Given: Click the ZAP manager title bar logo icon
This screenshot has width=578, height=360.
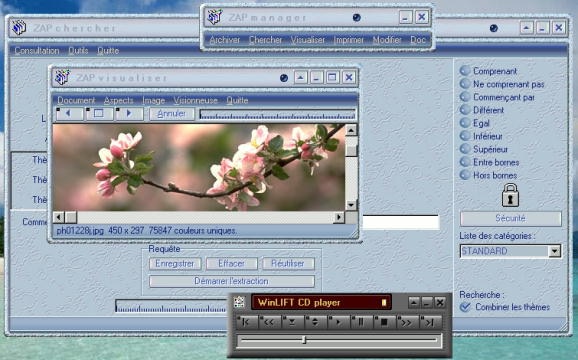Looking at the screenshot, I should (214, 17).
